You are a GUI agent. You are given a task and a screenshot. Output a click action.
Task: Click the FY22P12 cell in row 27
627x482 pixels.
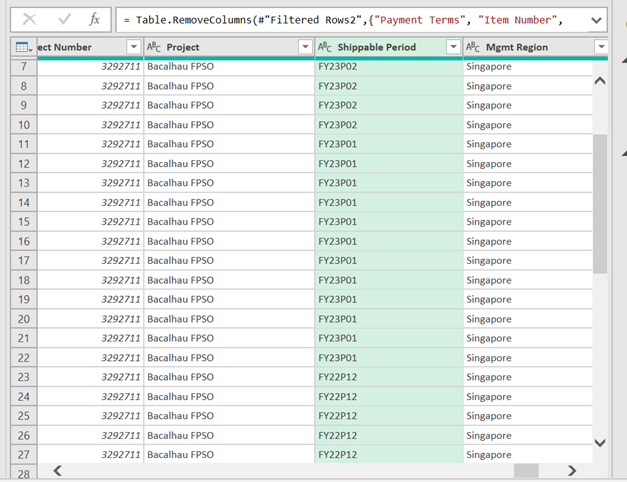[389, 454]
